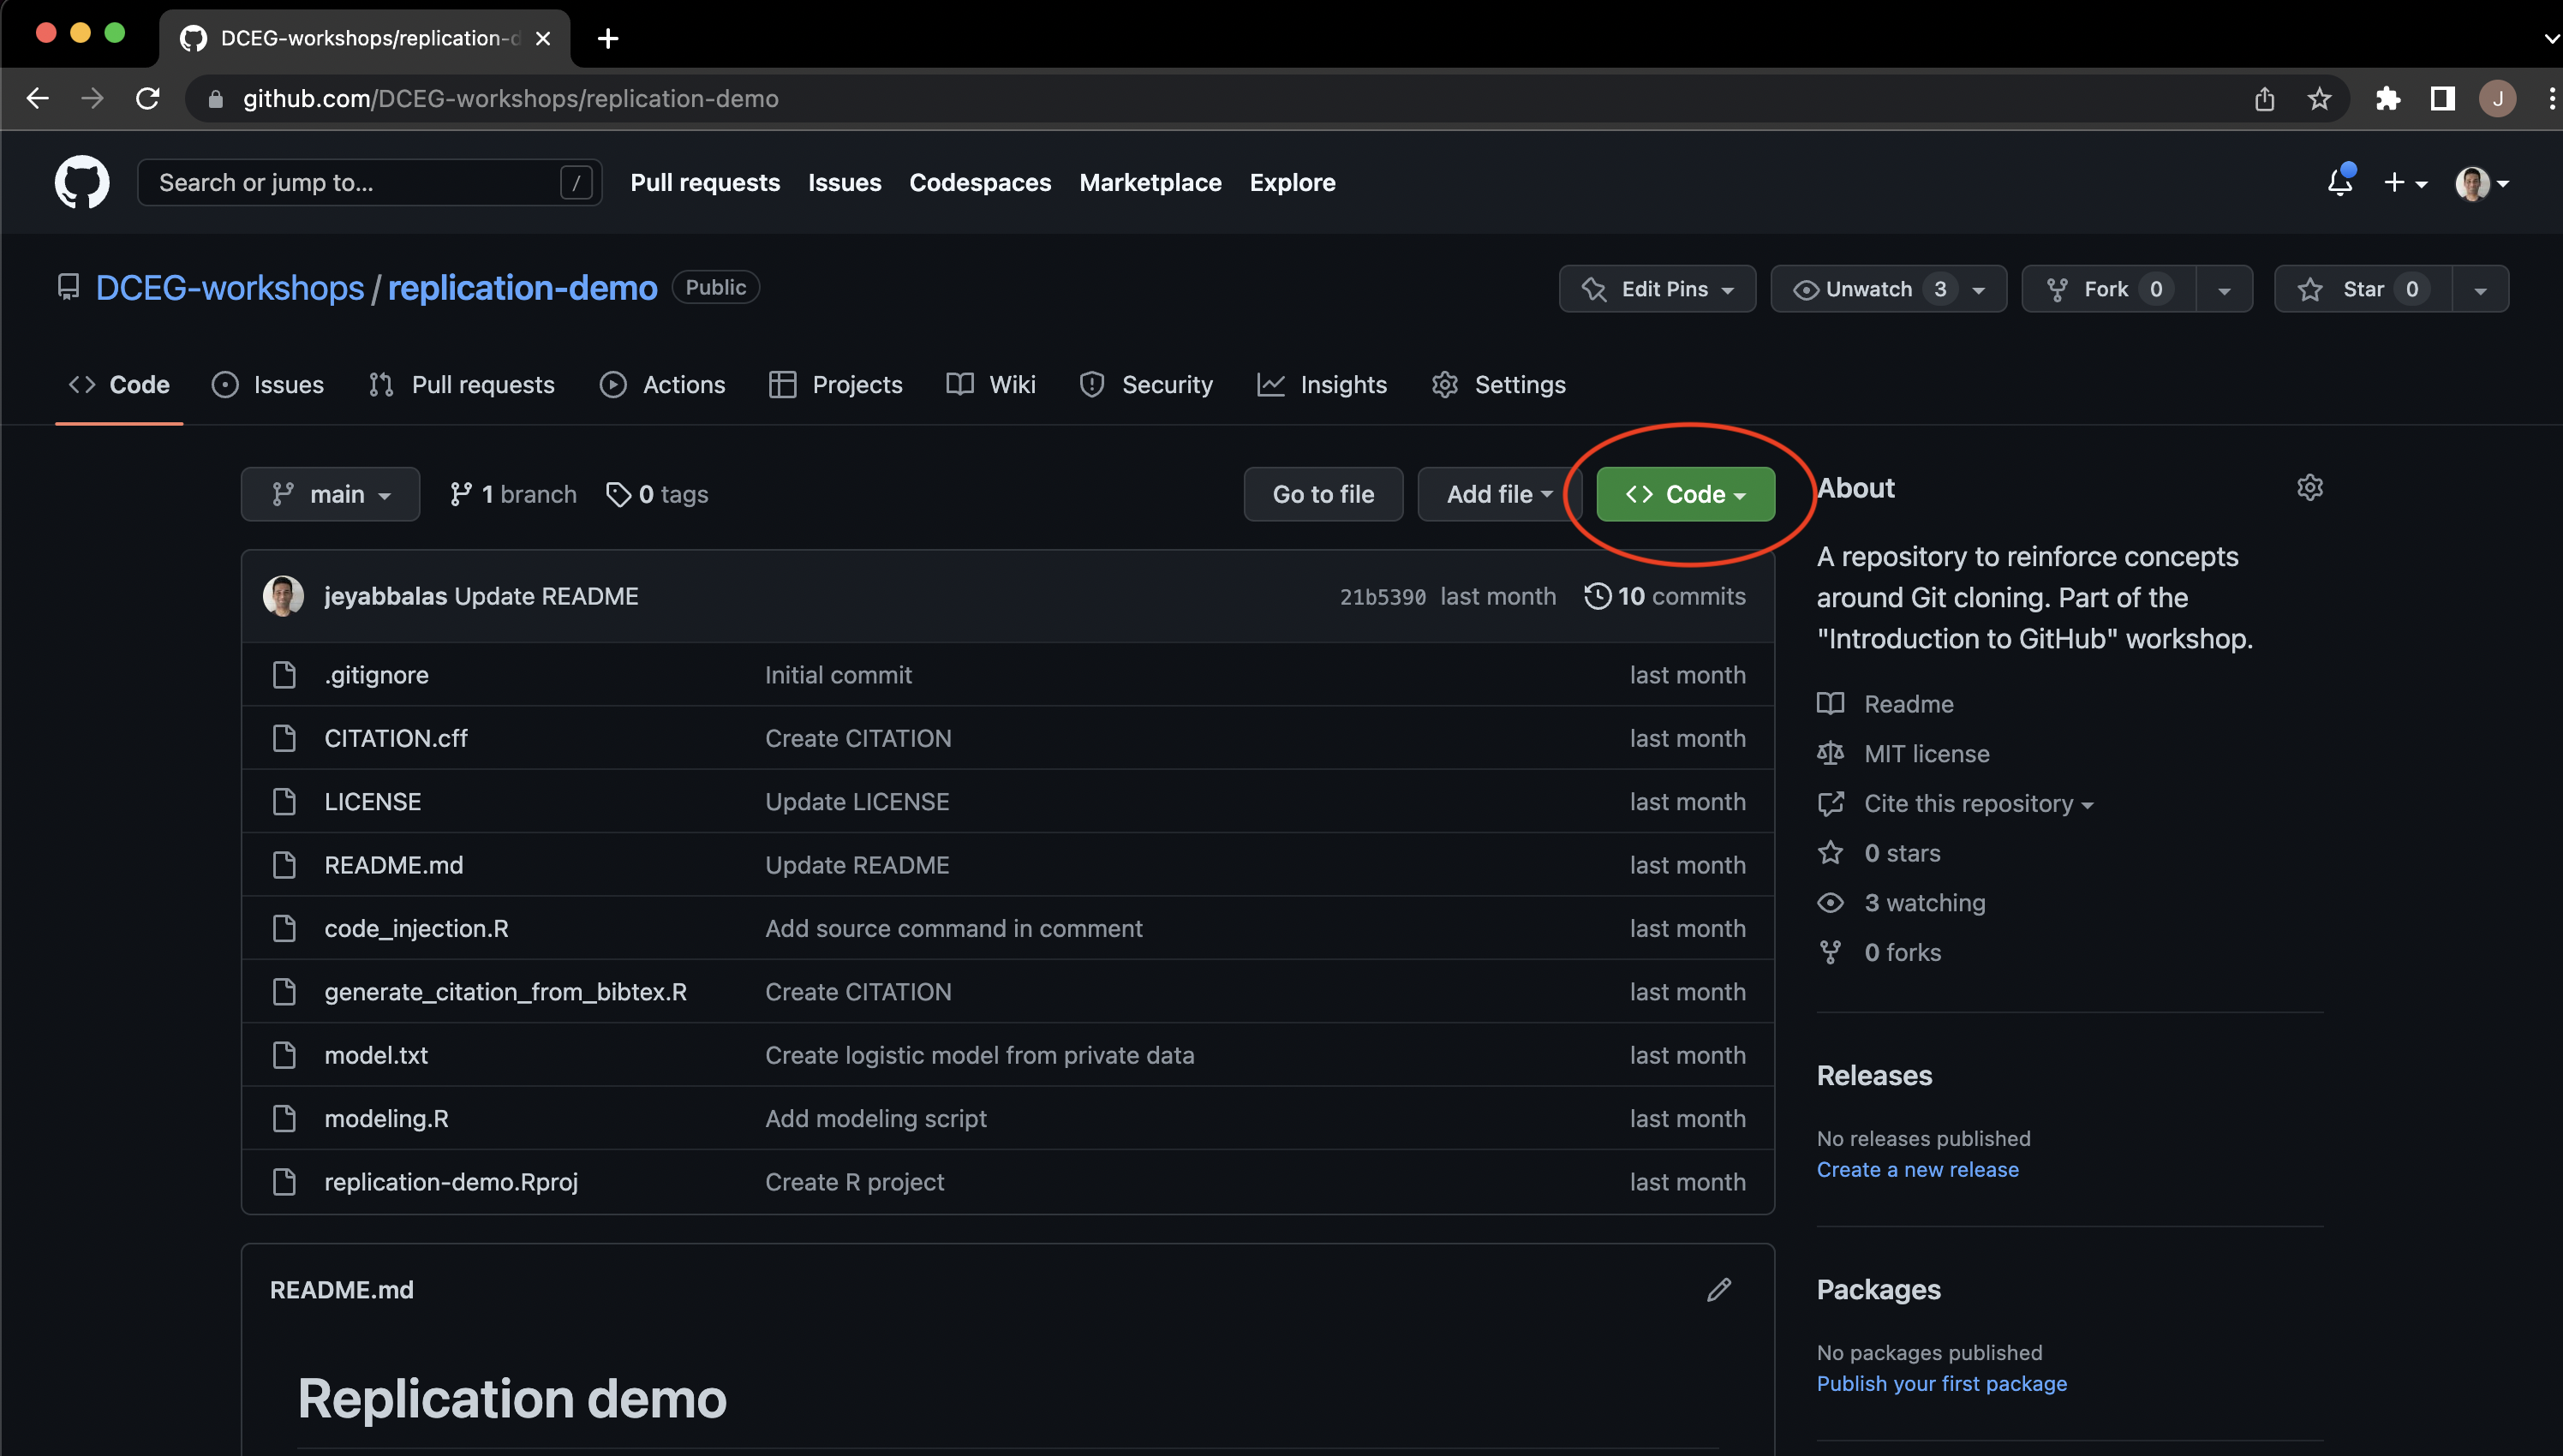Switch to Settings tab

tap(1498, 385)
